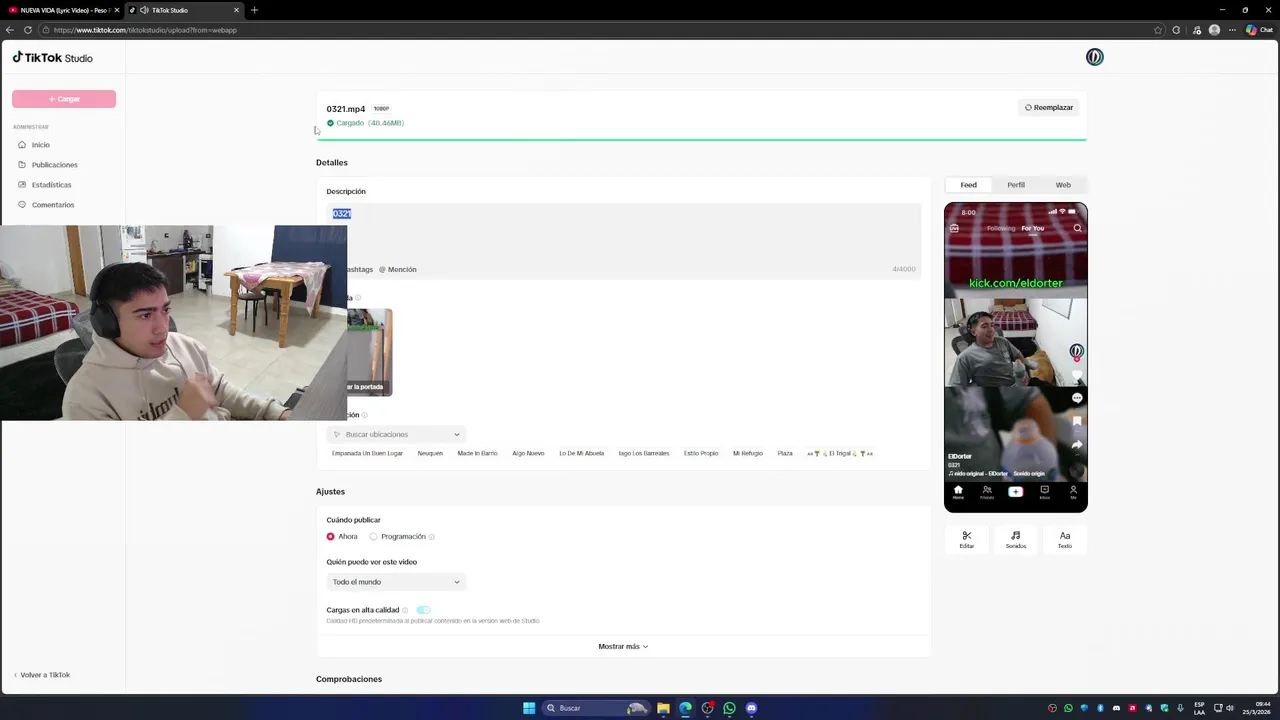1280x720 pixels.
Task: Click the pink Cargar button
Action: (x=64, y=99)
